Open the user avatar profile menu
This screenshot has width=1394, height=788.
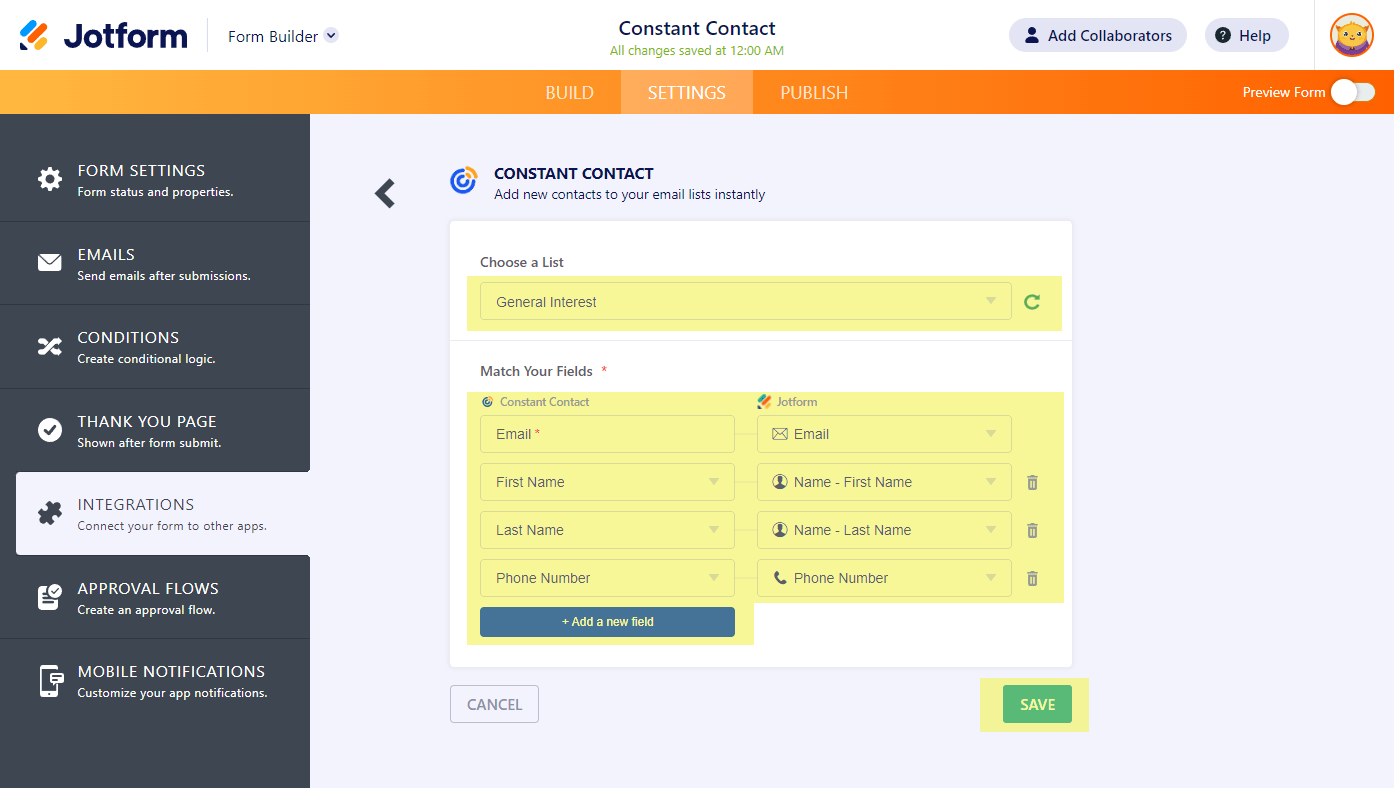1351,36
